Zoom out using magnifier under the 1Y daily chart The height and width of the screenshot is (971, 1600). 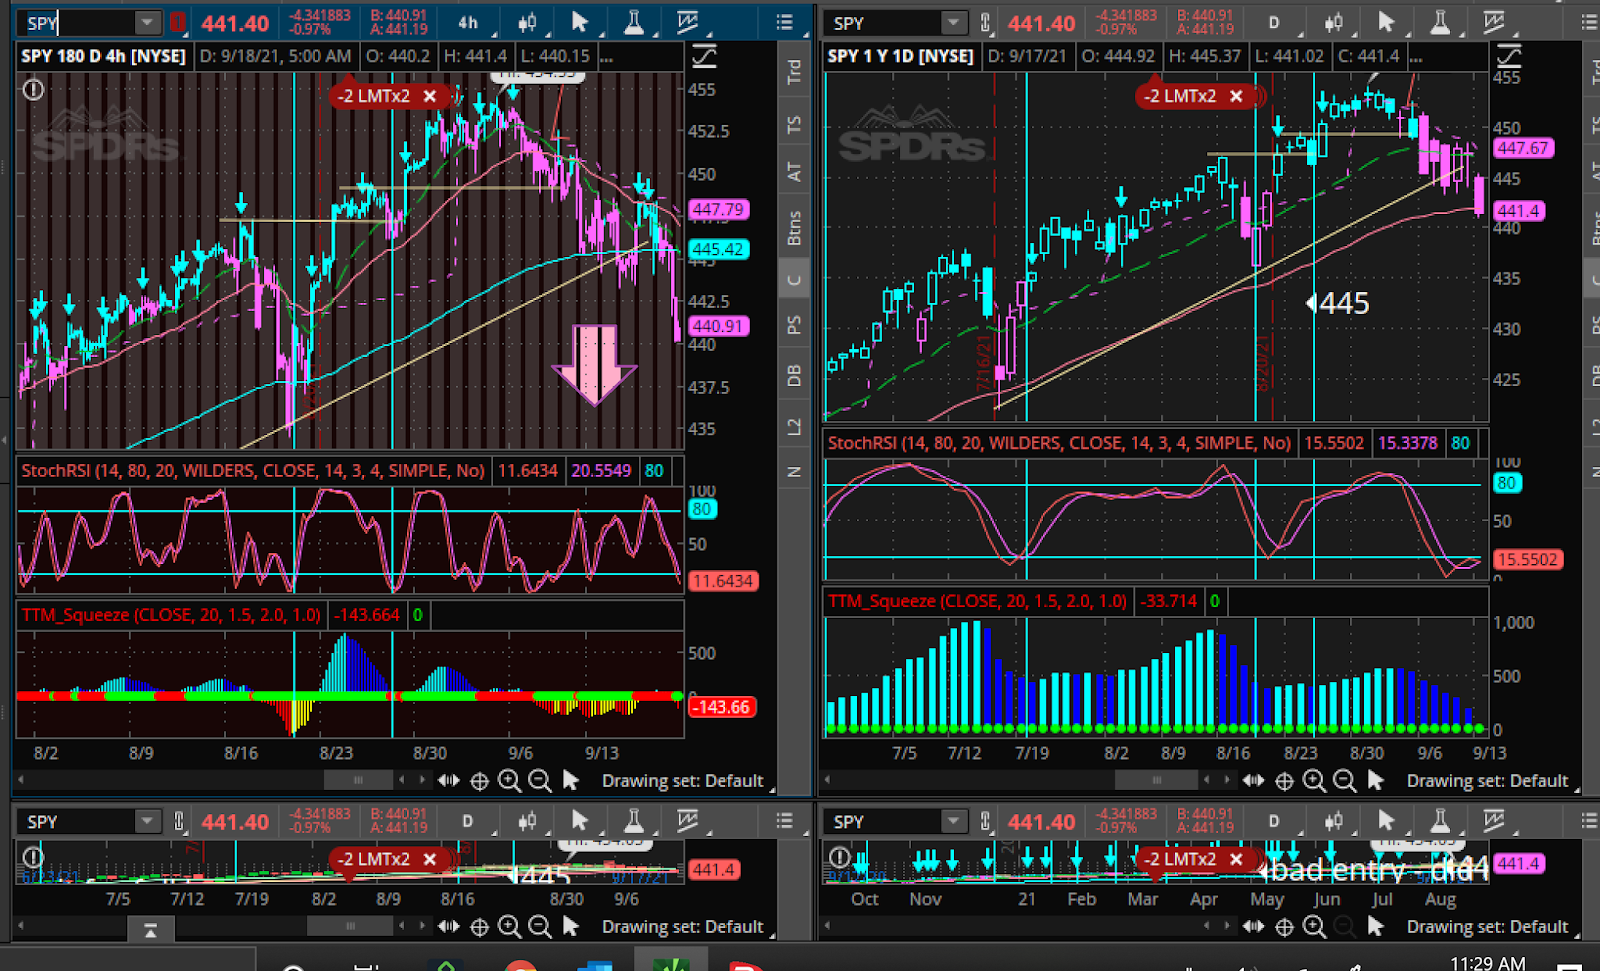click(1345, 781)
